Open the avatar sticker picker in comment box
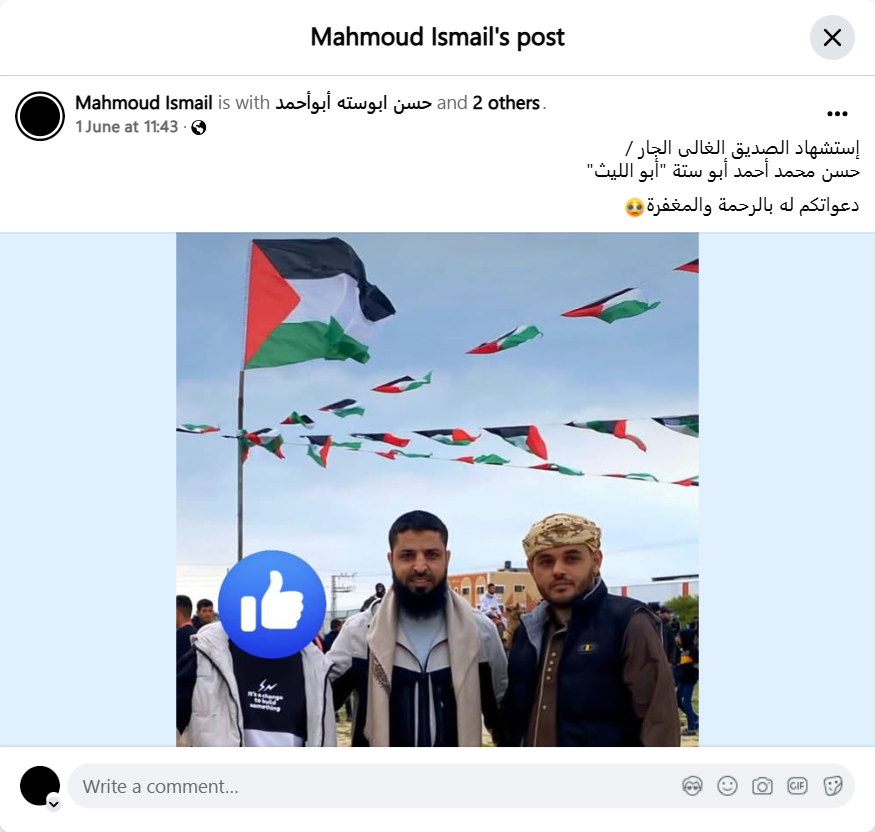875x832 pixels. 692,786
